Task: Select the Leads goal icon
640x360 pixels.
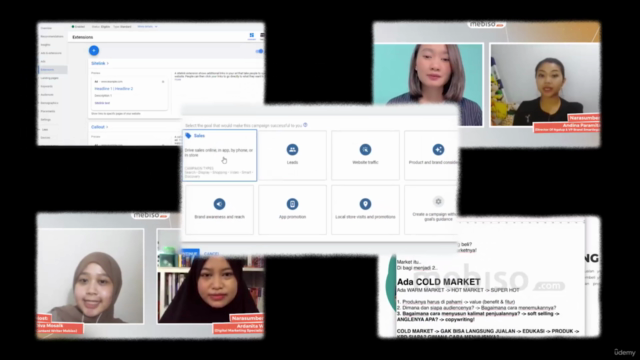Action: (292, 150)
